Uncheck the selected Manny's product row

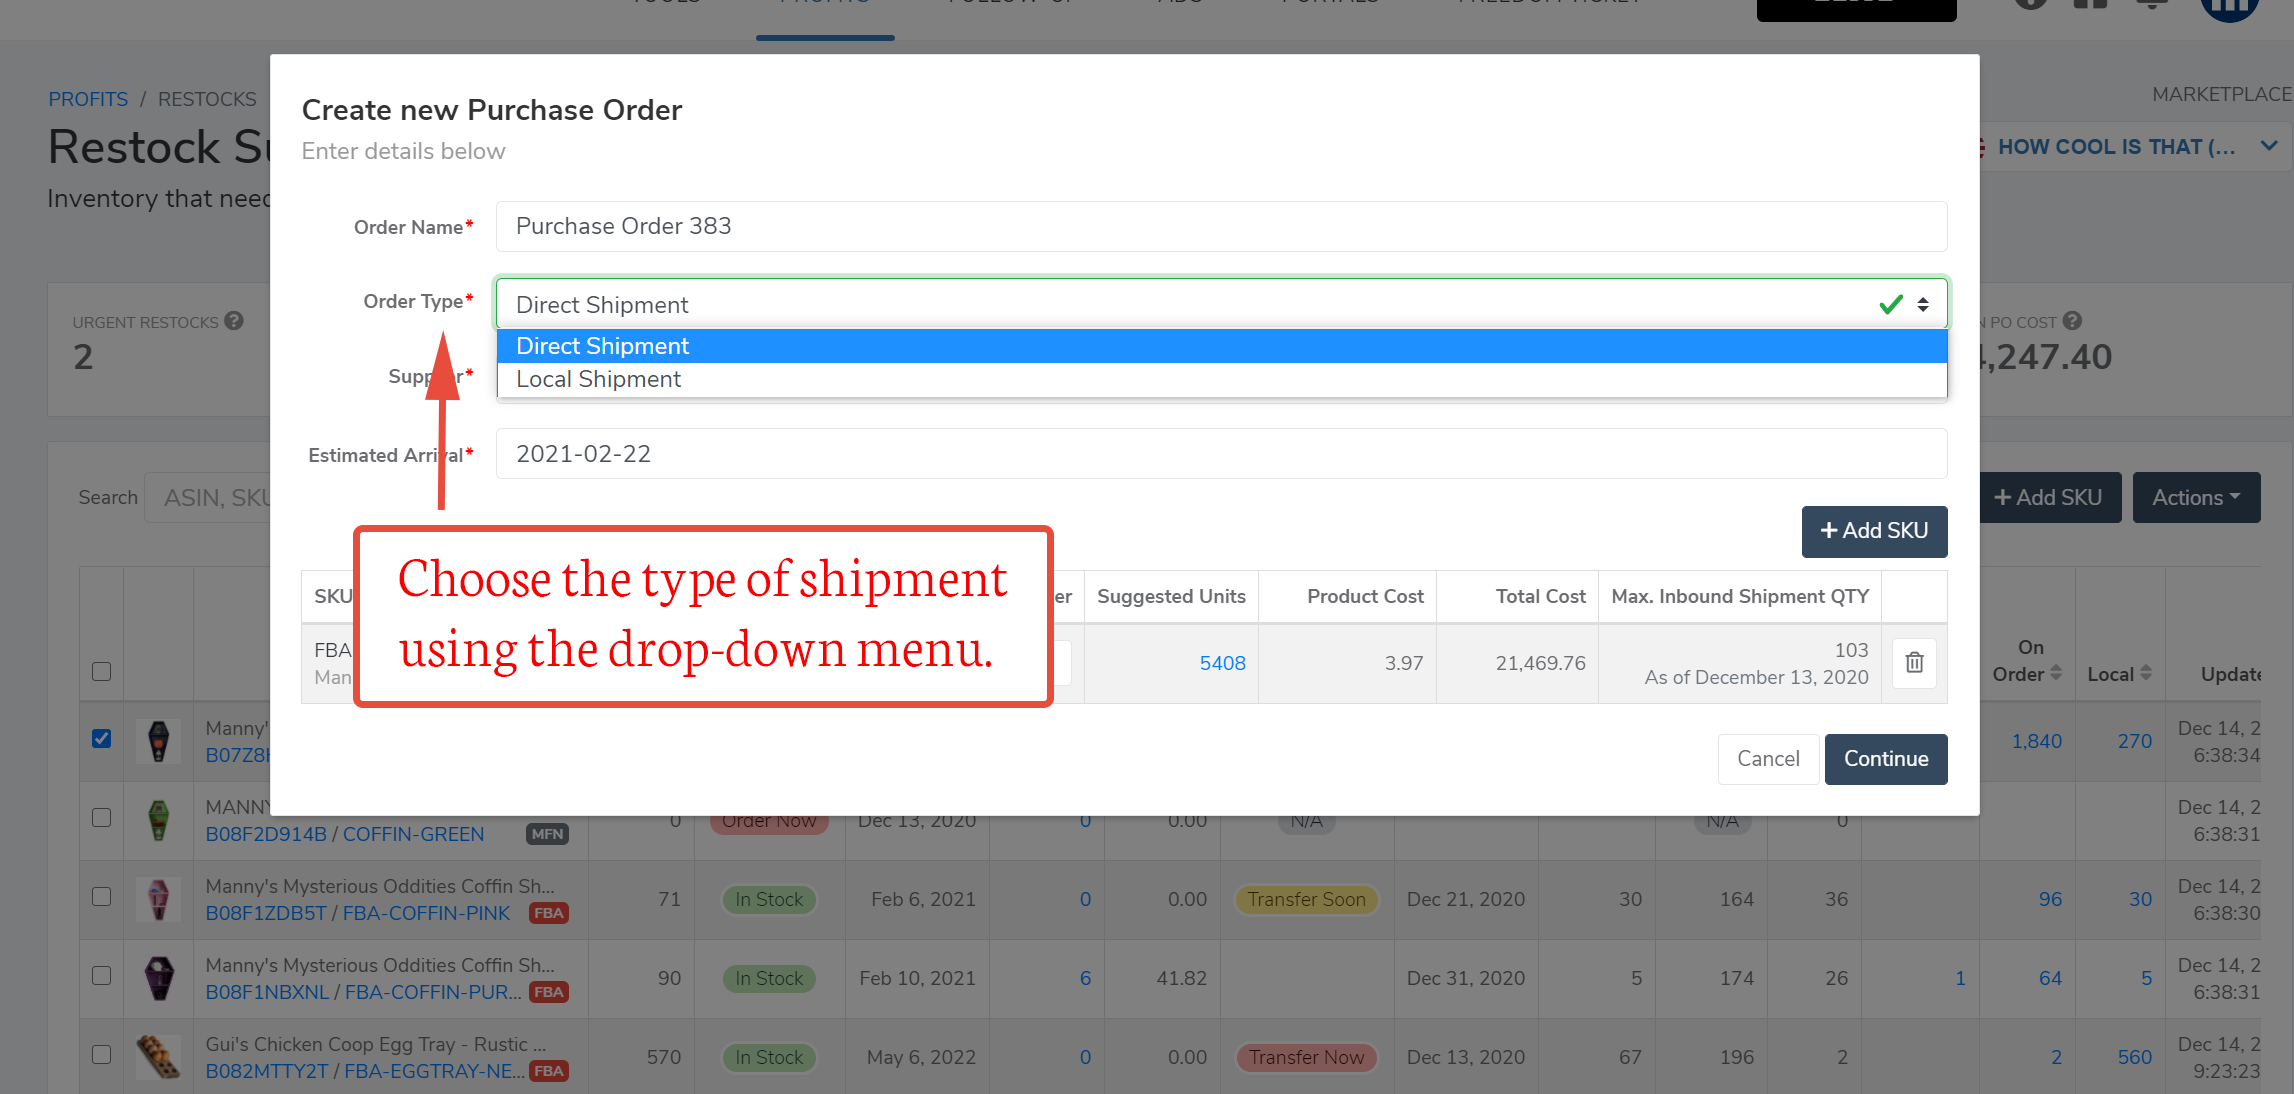coord(101,739)
